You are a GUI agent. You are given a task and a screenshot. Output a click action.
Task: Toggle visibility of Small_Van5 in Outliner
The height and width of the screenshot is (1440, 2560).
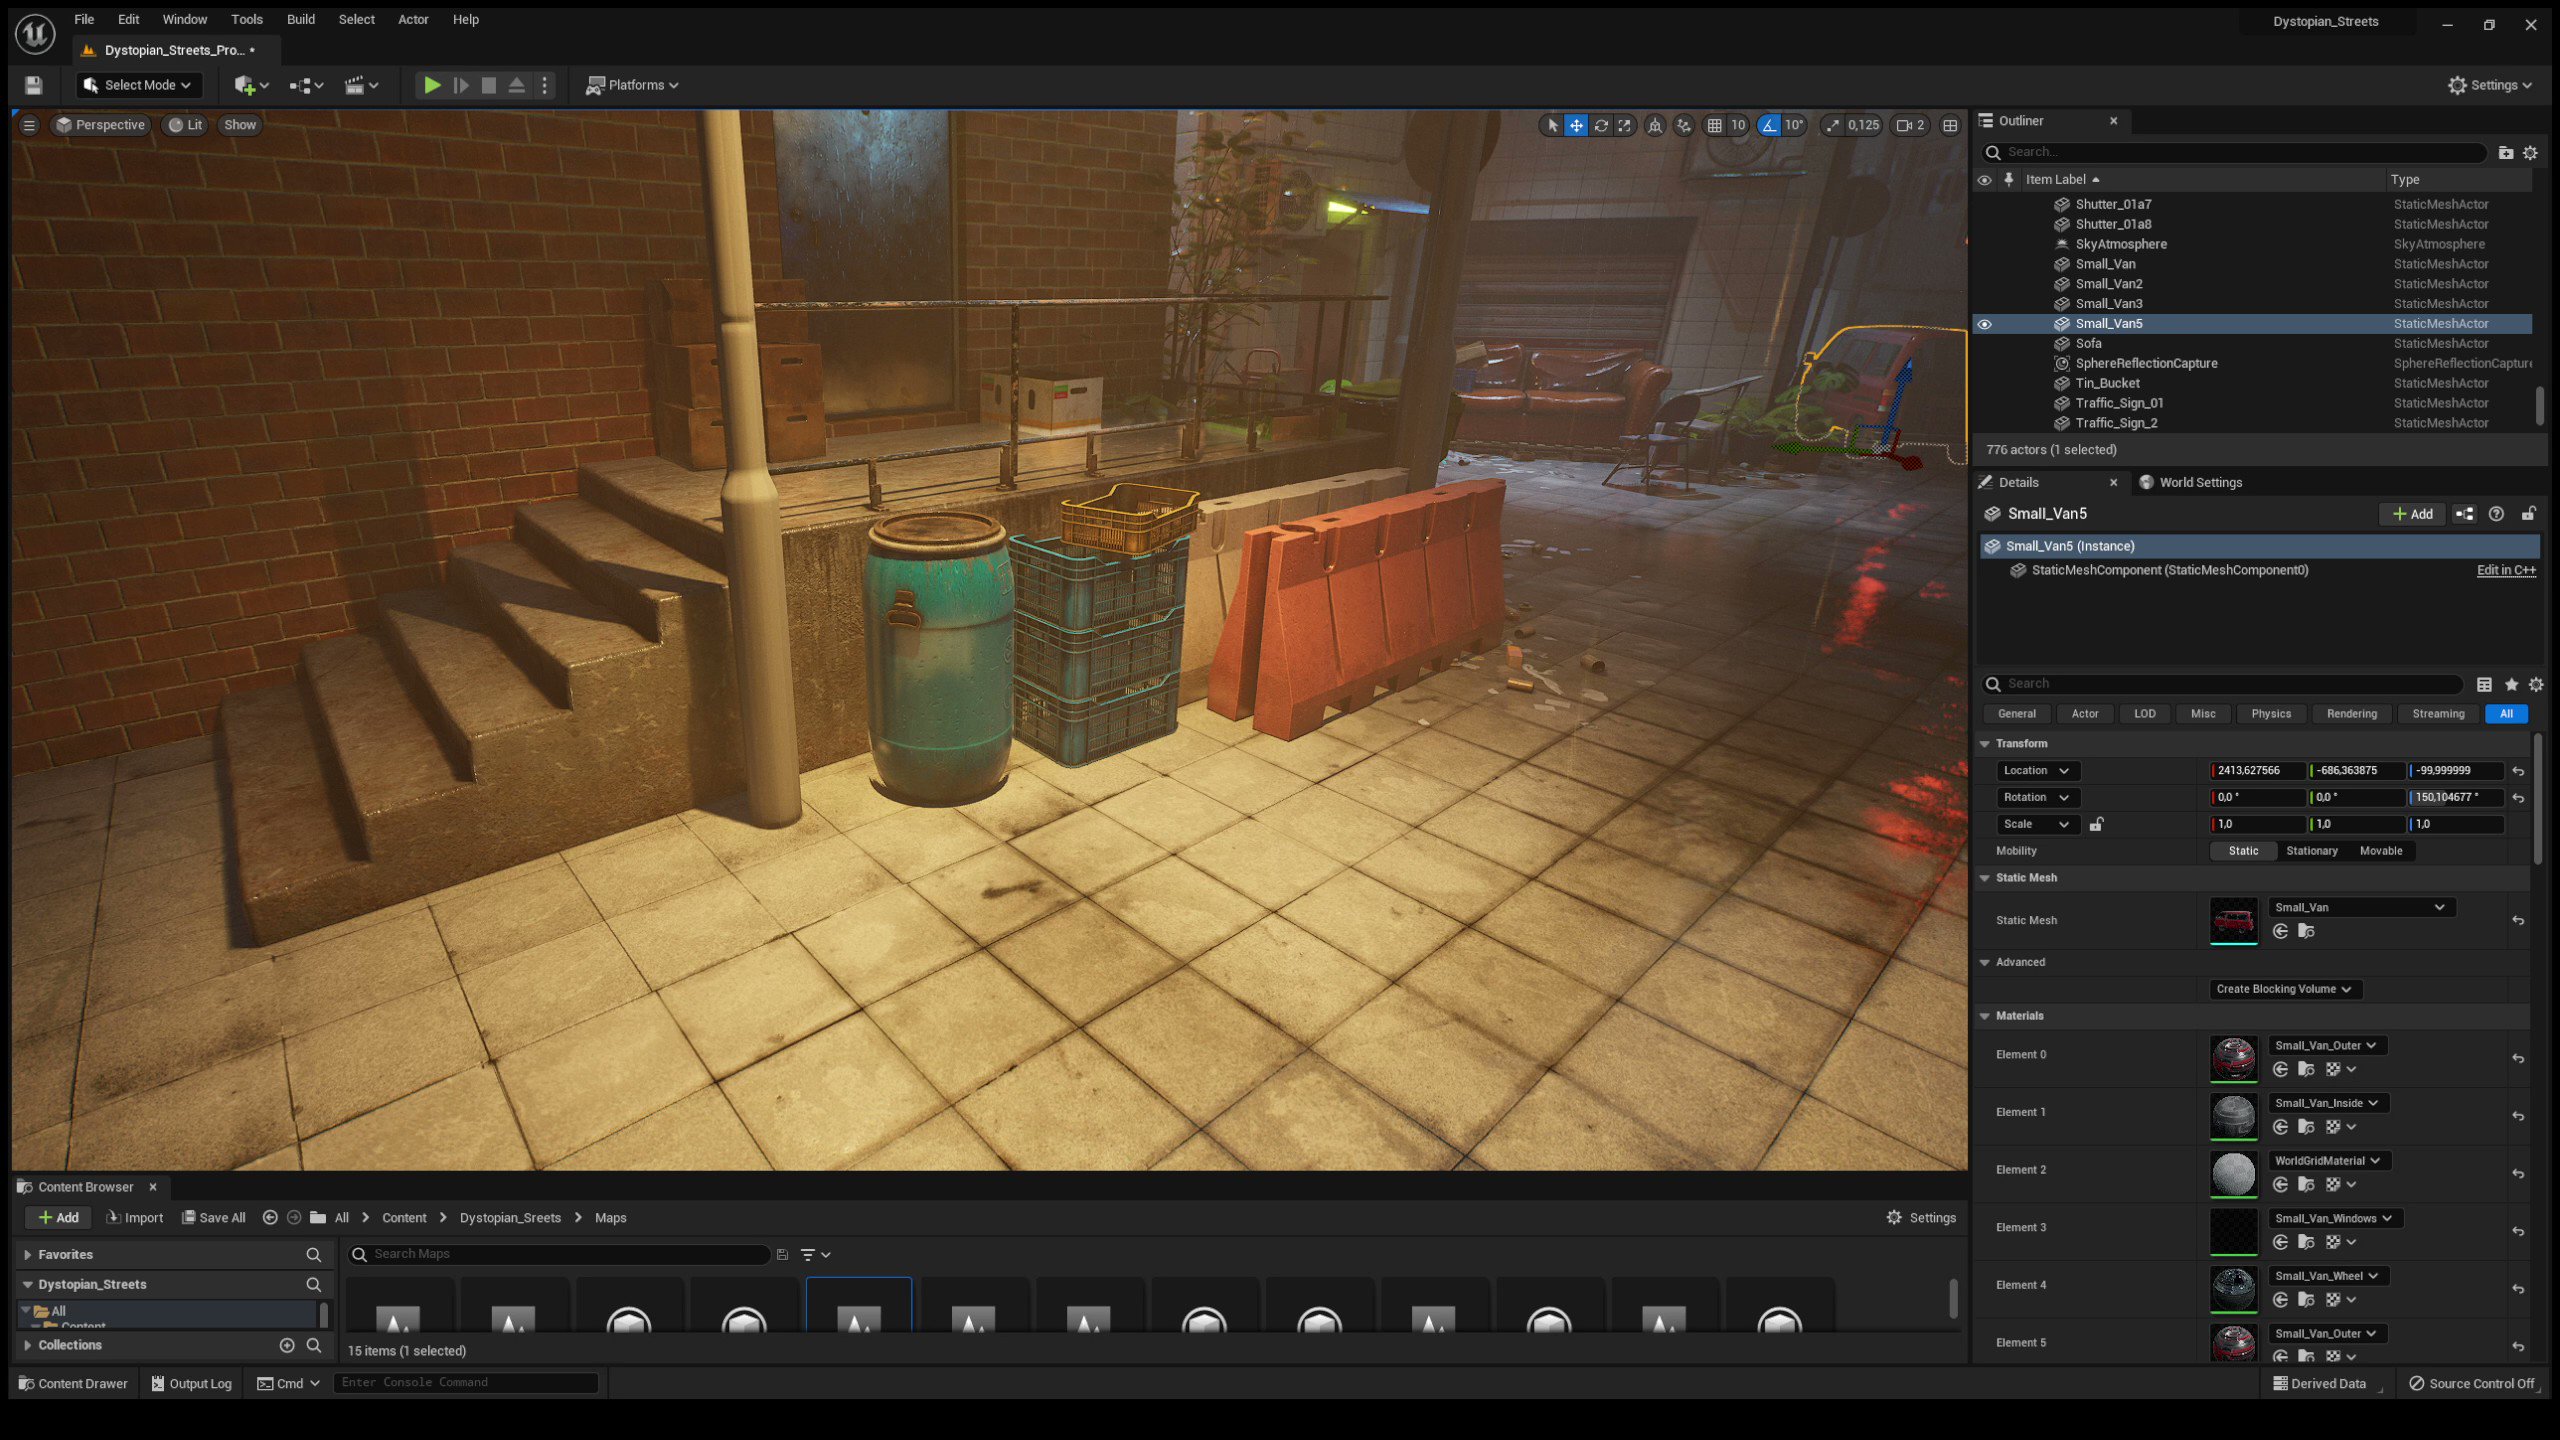[1985, 323]
